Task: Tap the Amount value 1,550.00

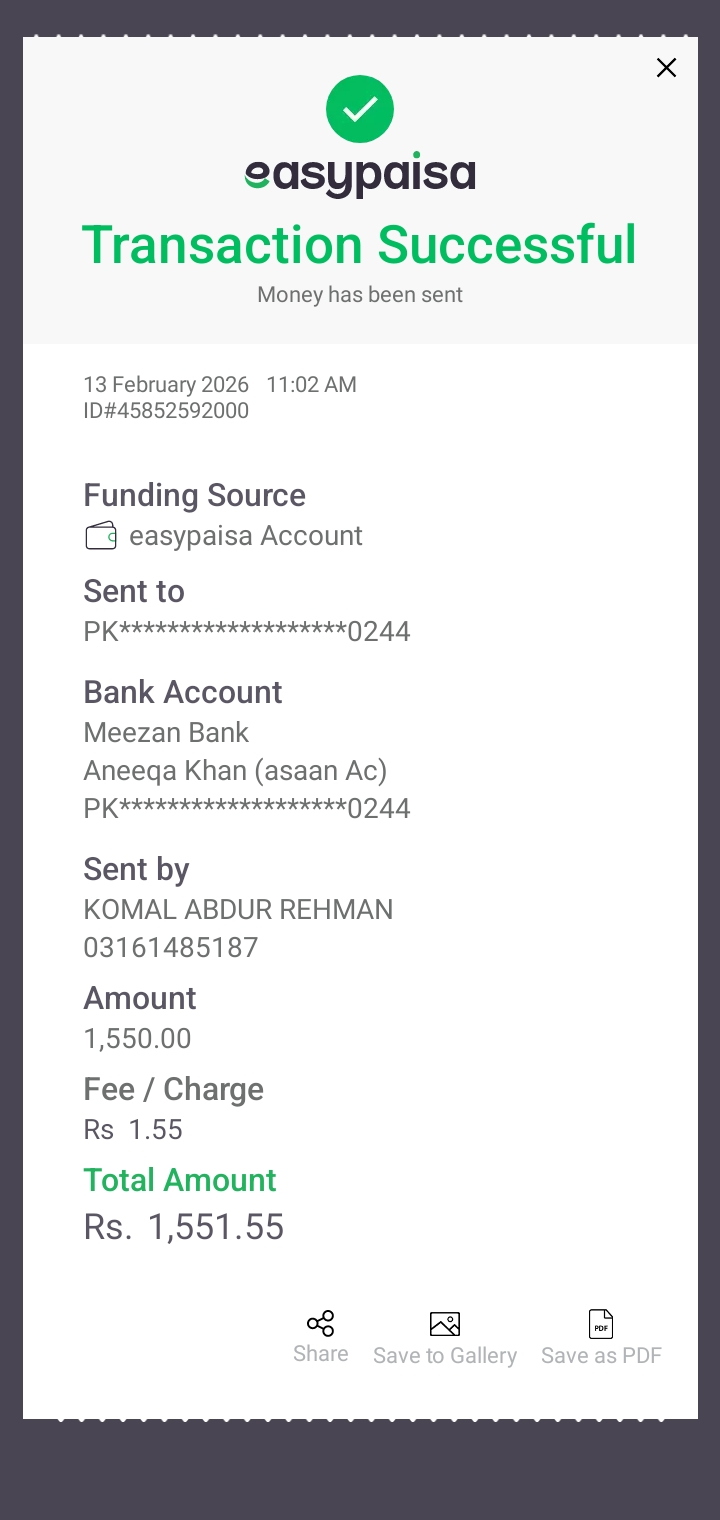Action: pyautogui.click(x=137, y=1039)
